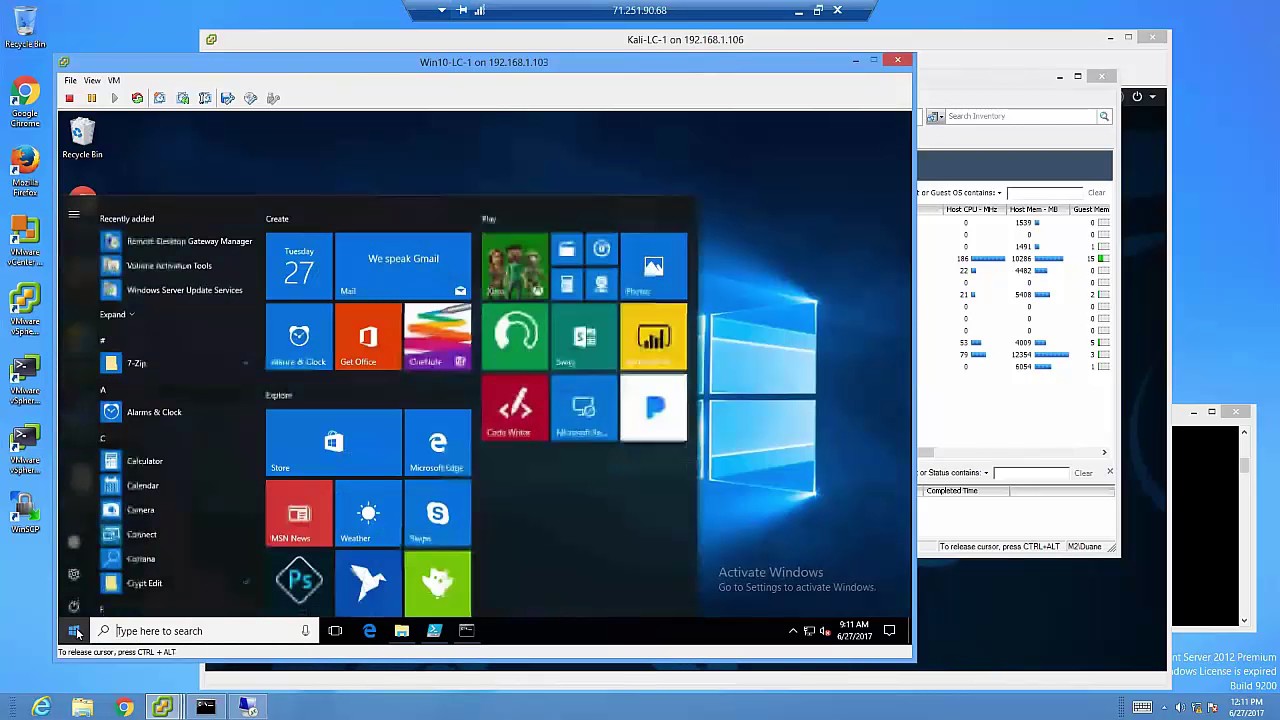The width and height of the screenshot is (1280, 720).
Task: Open the Code Writer tile
Action: tap(514, 407)
